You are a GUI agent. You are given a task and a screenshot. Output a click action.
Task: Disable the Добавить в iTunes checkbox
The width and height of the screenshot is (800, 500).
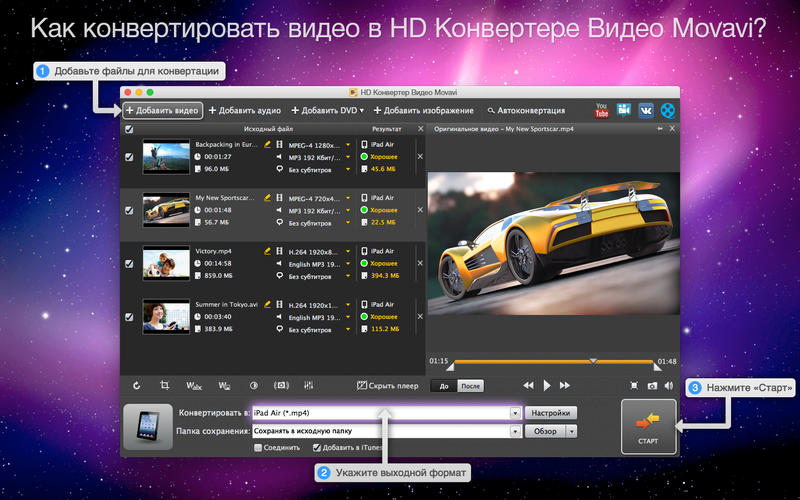(317, 447)
